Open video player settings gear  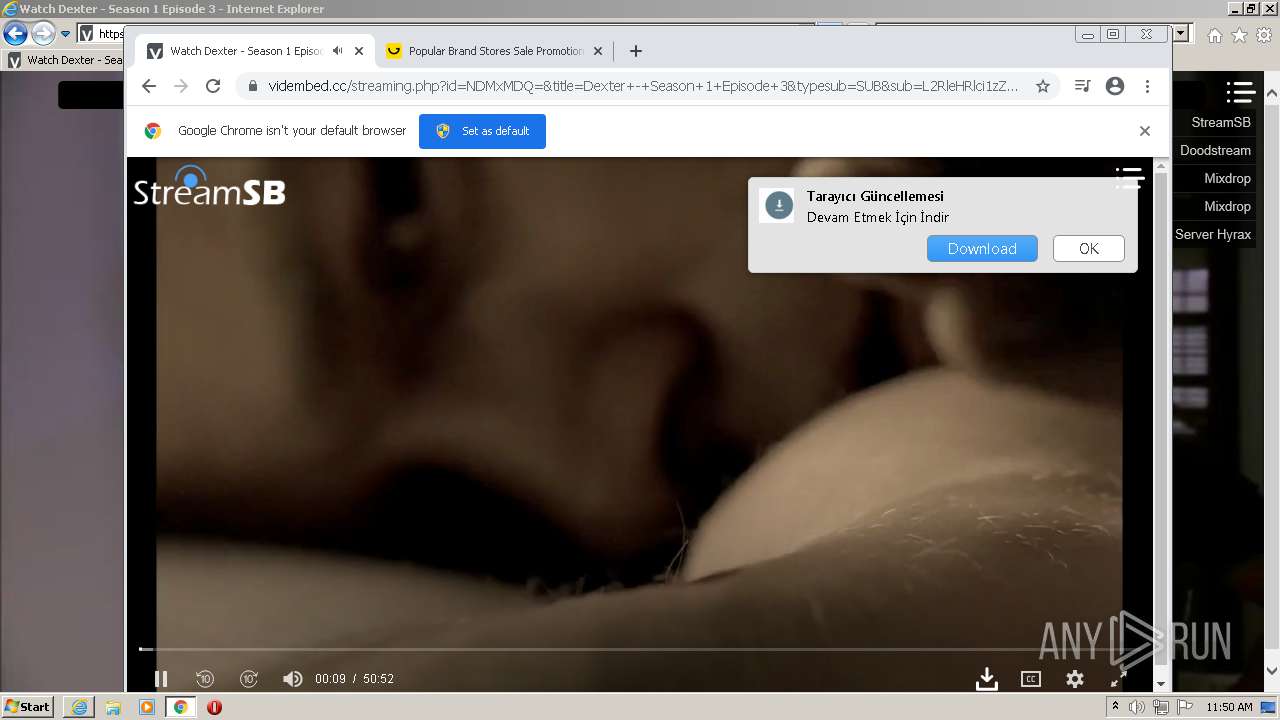tap(1075, 679)
